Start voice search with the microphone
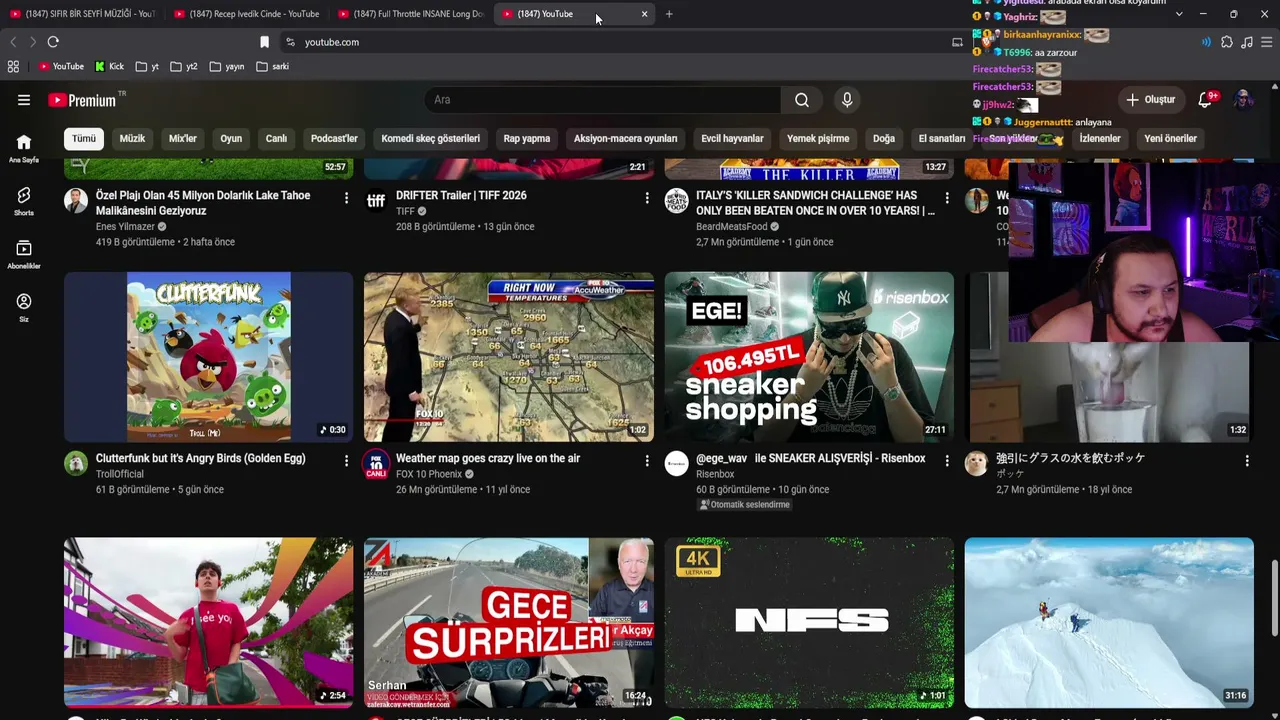Image resolution: width=1280 pixels, height=720 pixels. pyautogui.click(x=847, y=100)
